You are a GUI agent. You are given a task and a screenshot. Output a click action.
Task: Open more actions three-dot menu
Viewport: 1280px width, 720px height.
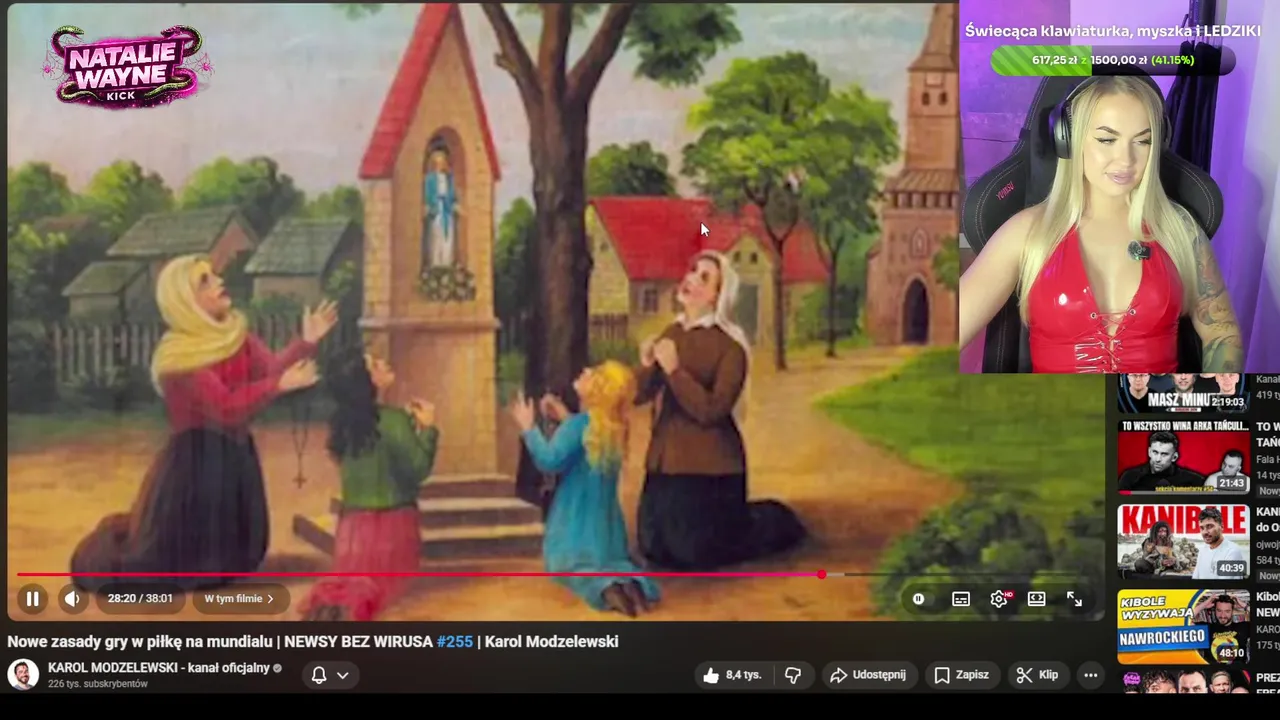tap(1091, 675)
